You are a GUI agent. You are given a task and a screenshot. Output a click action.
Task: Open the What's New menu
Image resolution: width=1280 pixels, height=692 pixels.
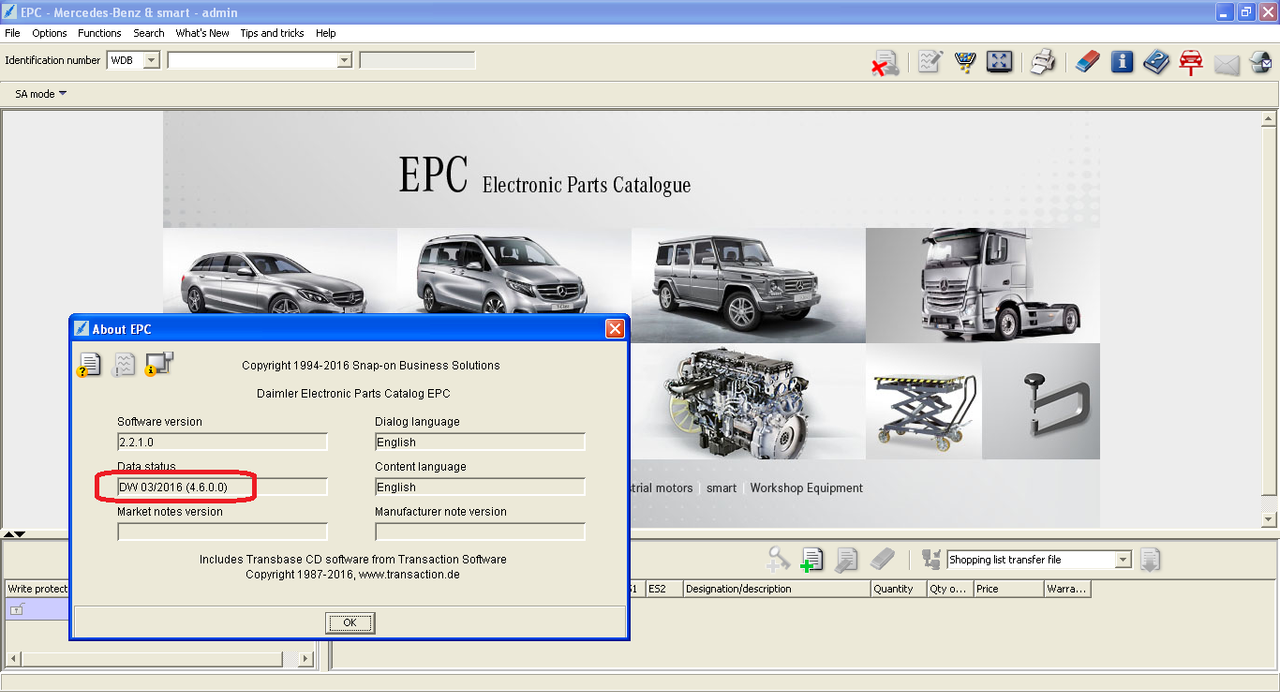tap(202, 33)
